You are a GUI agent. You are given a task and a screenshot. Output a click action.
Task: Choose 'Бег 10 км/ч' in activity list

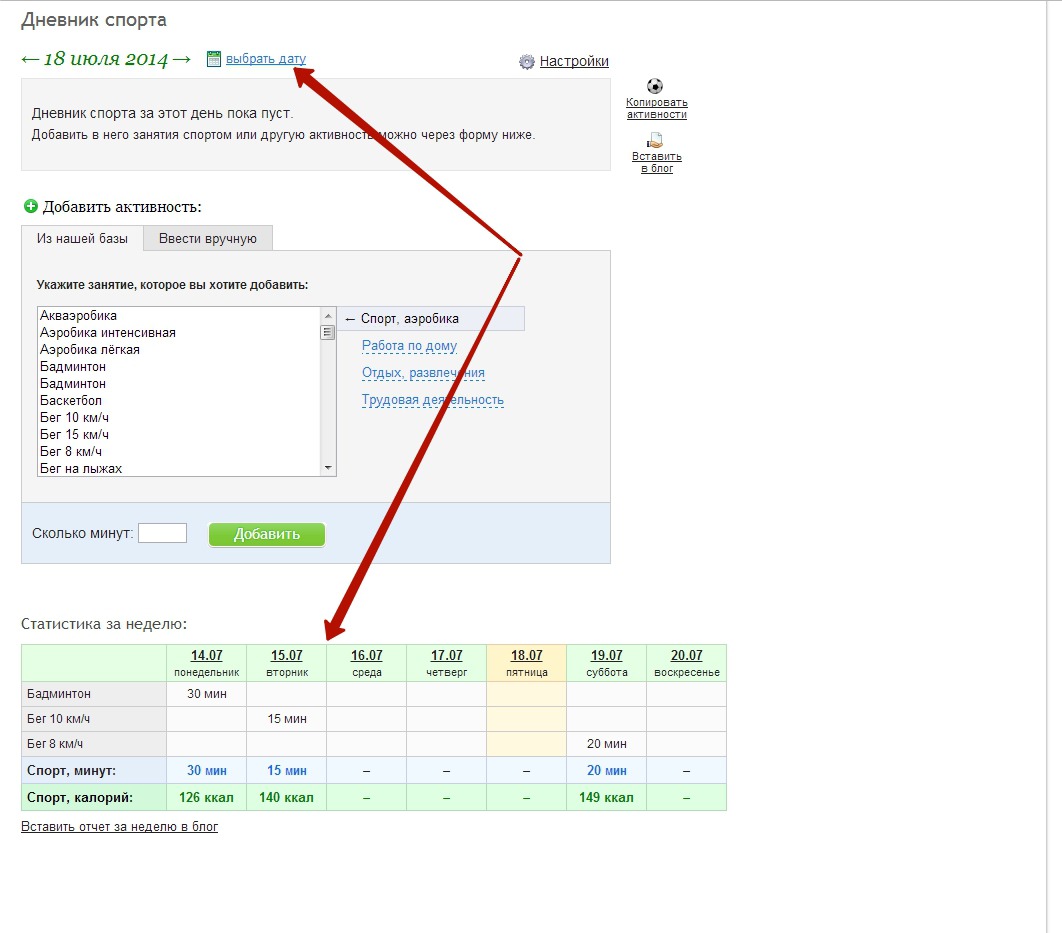click(x=74, y=418)
